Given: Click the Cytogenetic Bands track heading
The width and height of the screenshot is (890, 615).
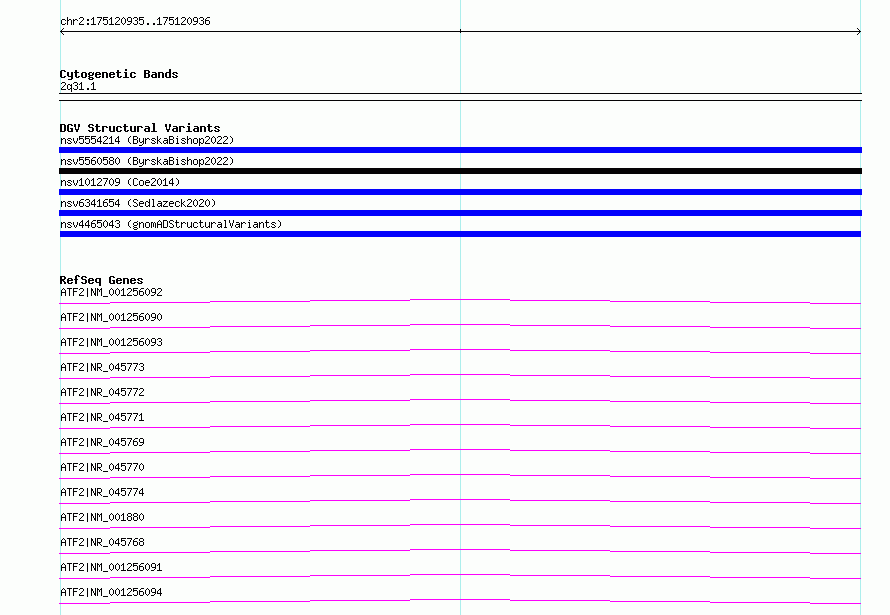Looking at the screenshot, I should click(x=119, y=74).
